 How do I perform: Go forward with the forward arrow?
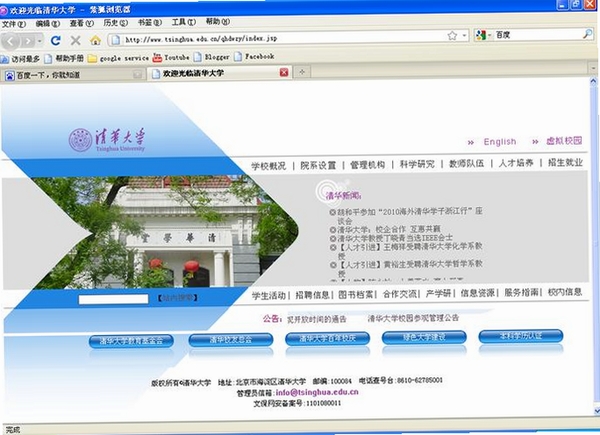(x=28, y=41)
